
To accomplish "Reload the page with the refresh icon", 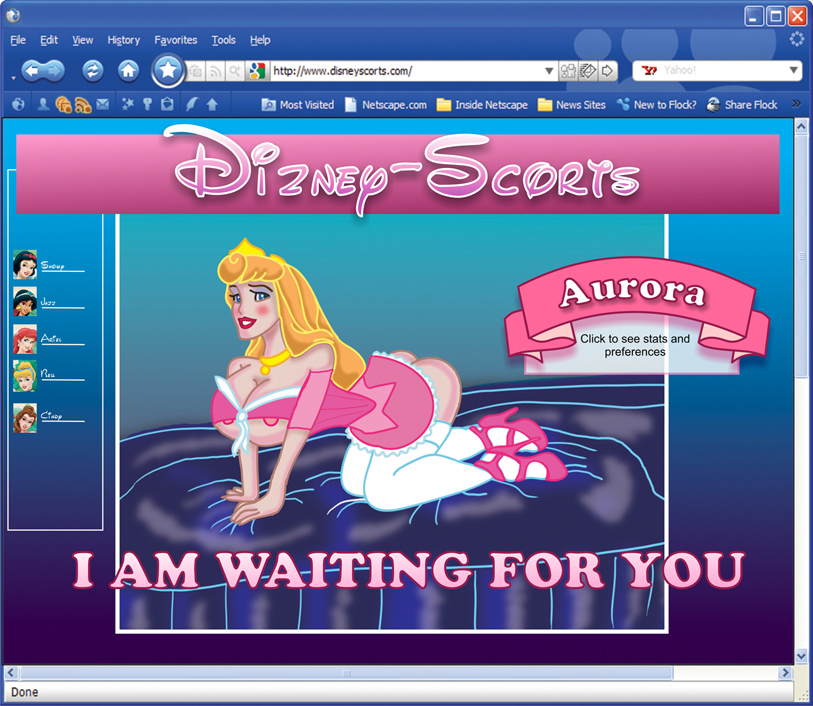I will pyautogui.click(x=92, y=70).
